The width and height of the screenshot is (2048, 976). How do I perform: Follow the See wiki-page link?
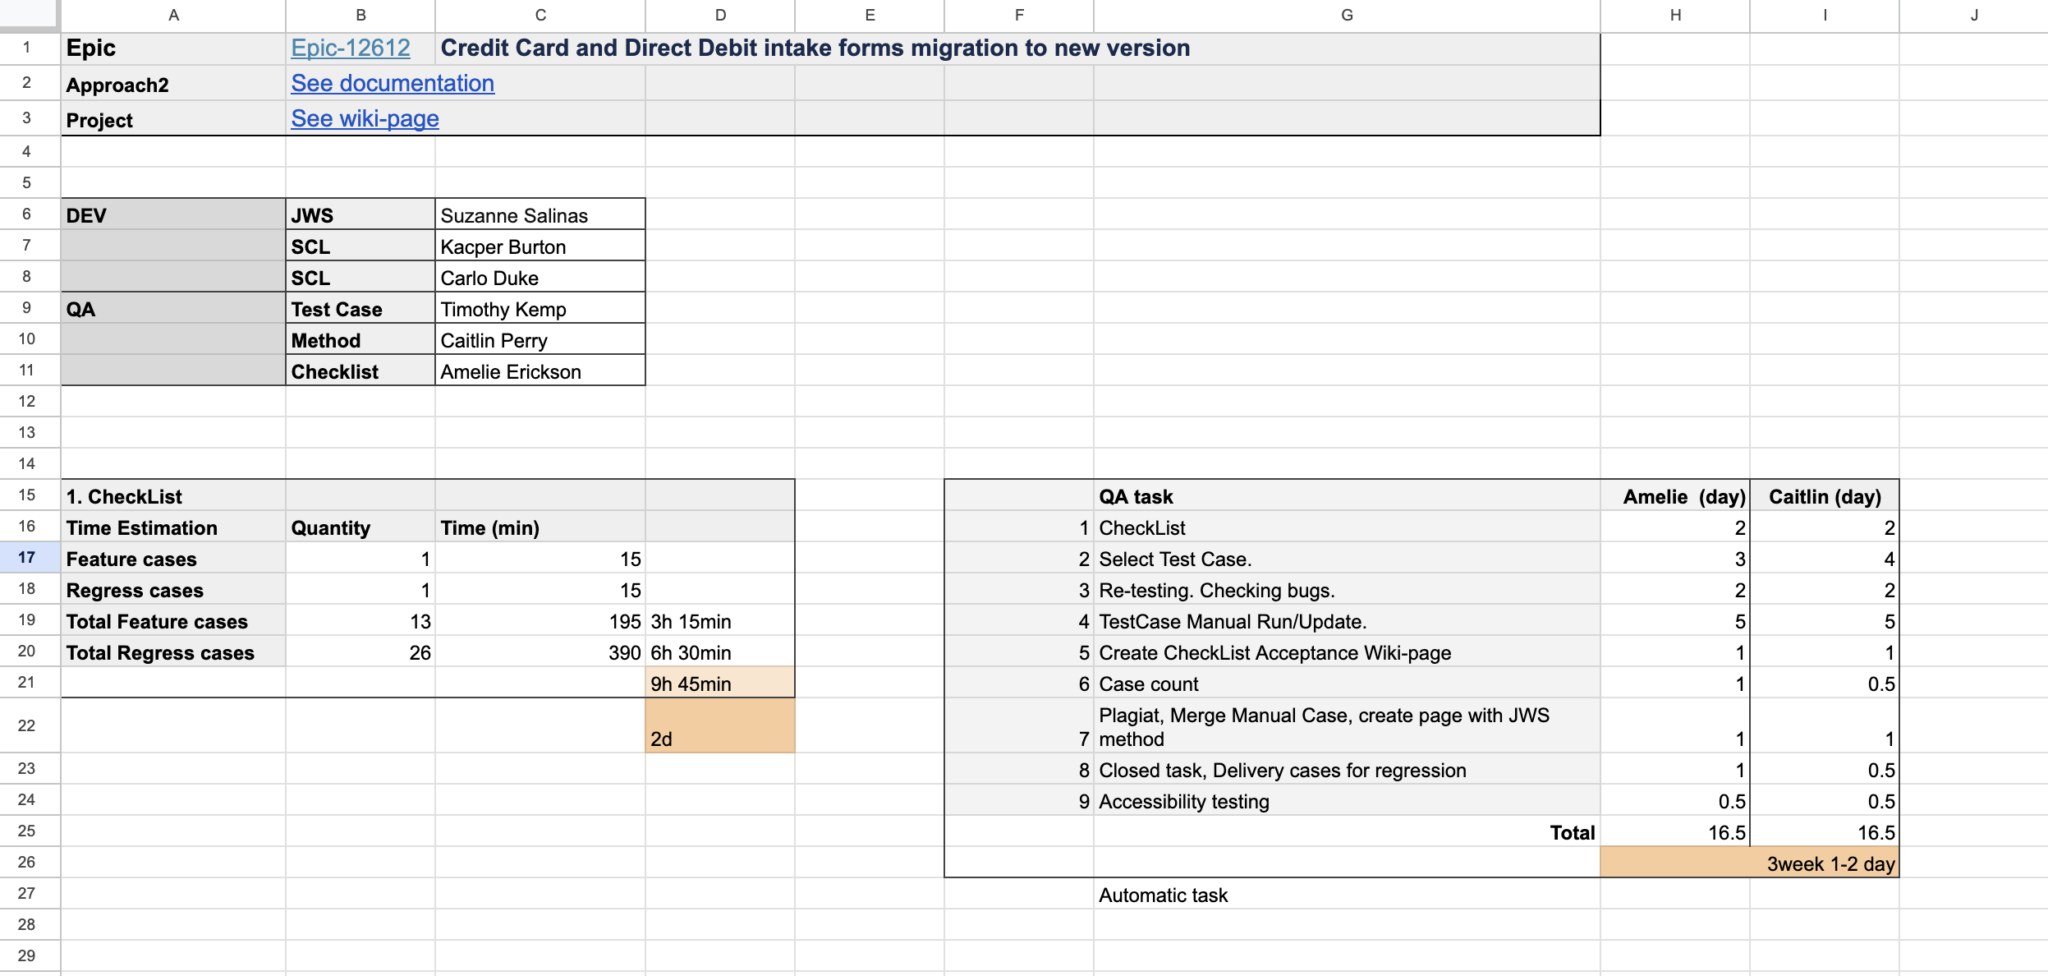pos(364,119)
